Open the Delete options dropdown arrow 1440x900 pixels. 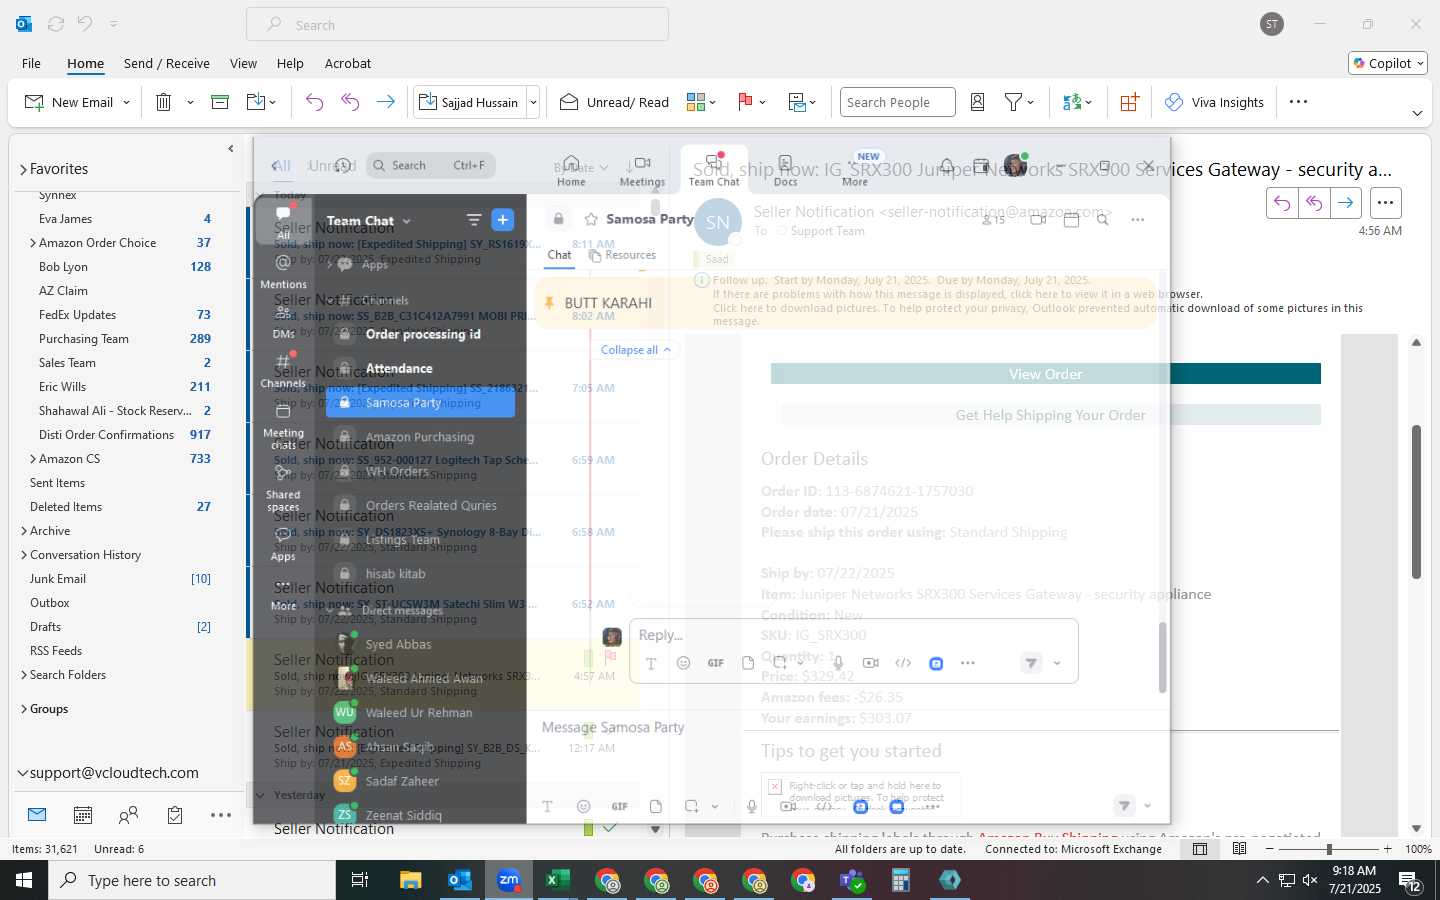pyautogui.click(x=190, y=102)
